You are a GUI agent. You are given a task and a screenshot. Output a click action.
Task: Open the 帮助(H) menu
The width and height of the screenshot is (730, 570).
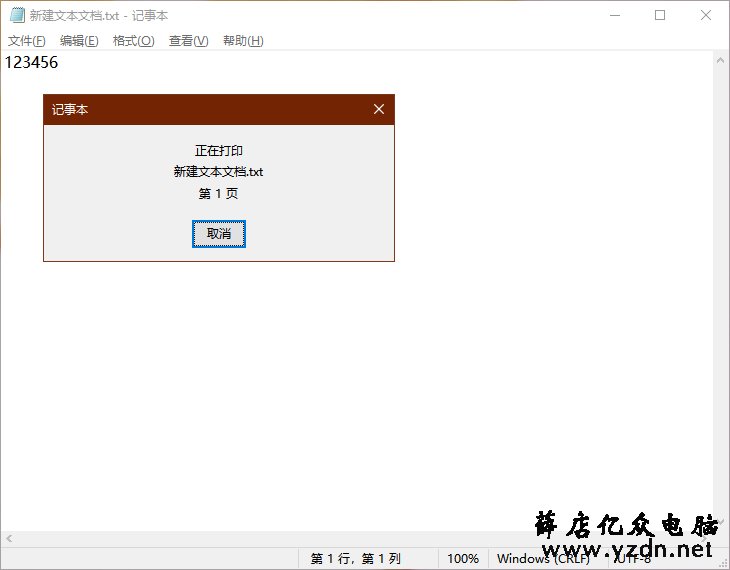coord(243,41)
